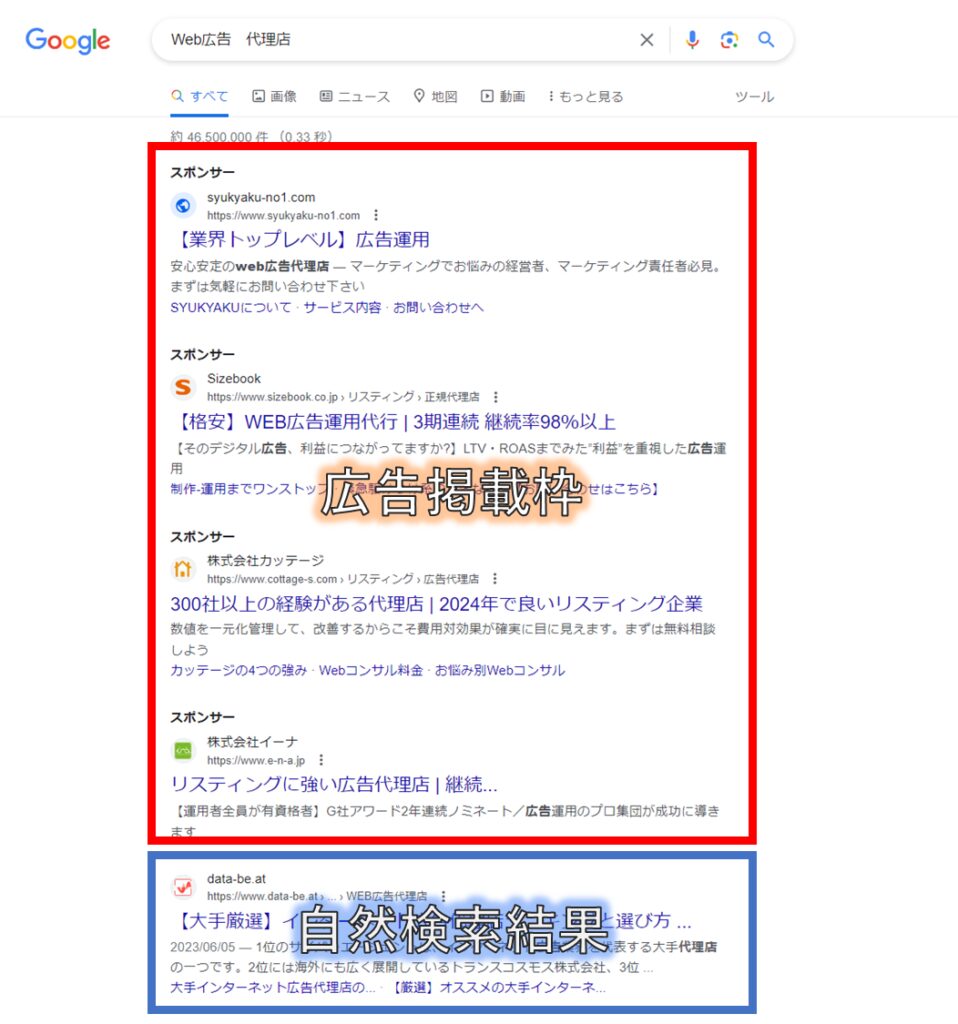The image size is (958, 1024).
Task: Open the 【厳選】オススメの大手インターネ... sitelink
Action: tap(498, 987)
